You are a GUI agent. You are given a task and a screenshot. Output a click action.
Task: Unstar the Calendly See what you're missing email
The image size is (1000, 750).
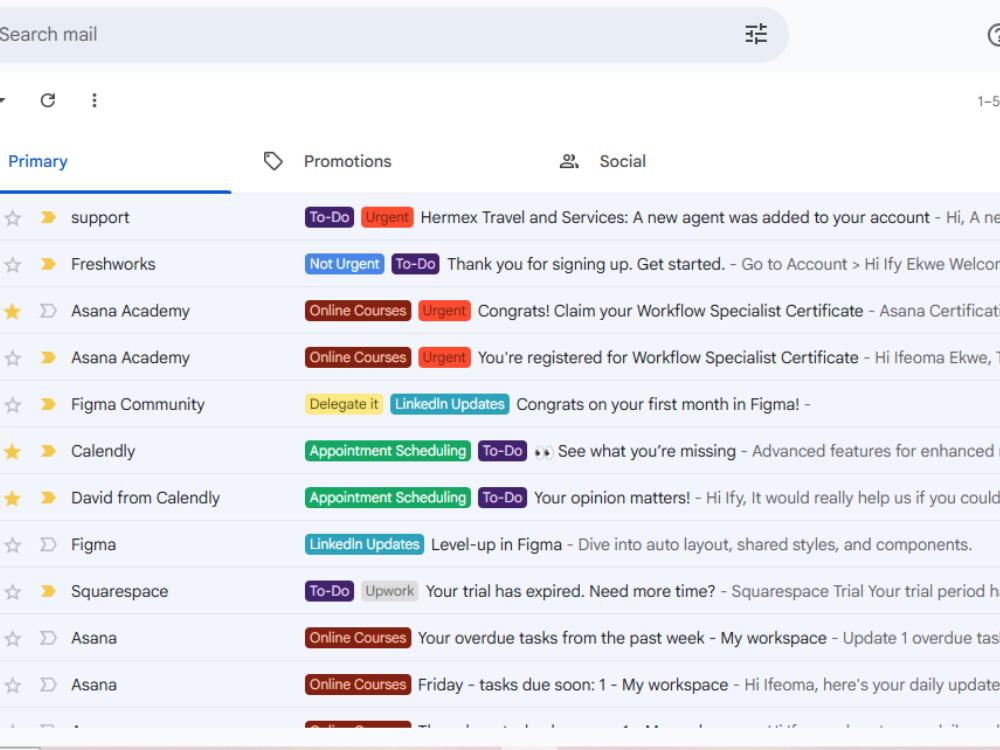tap(13, 452)
